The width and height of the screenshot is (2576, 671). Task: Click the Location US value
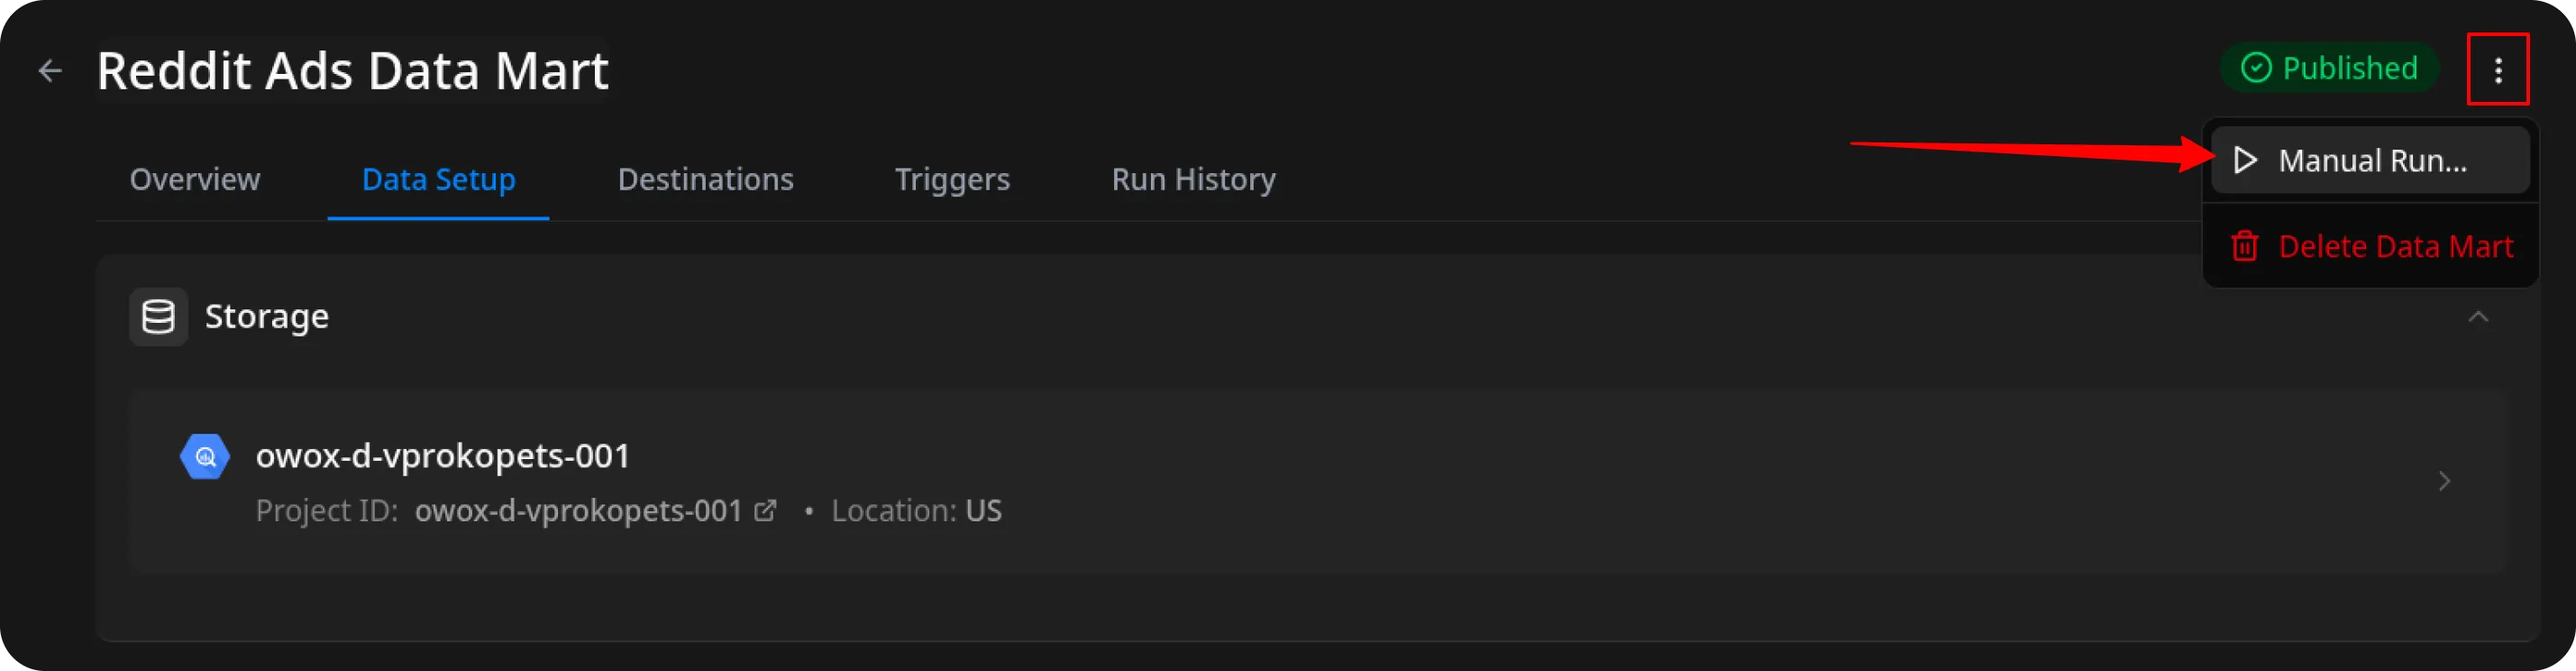tap(983, 511)
